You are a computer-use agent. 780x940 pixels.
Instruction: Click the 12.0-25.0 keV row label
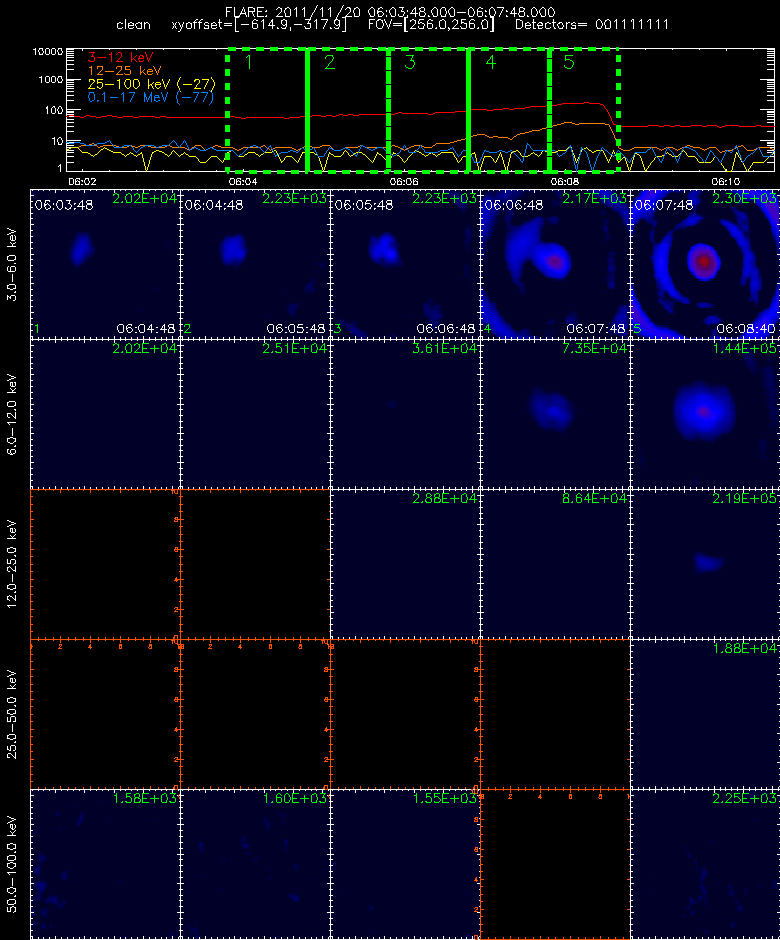click(x=12, y=564)
